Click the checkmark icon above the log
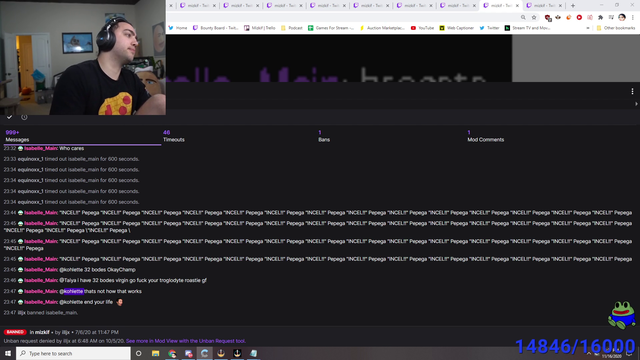The image size is (640, 360). 9,117
